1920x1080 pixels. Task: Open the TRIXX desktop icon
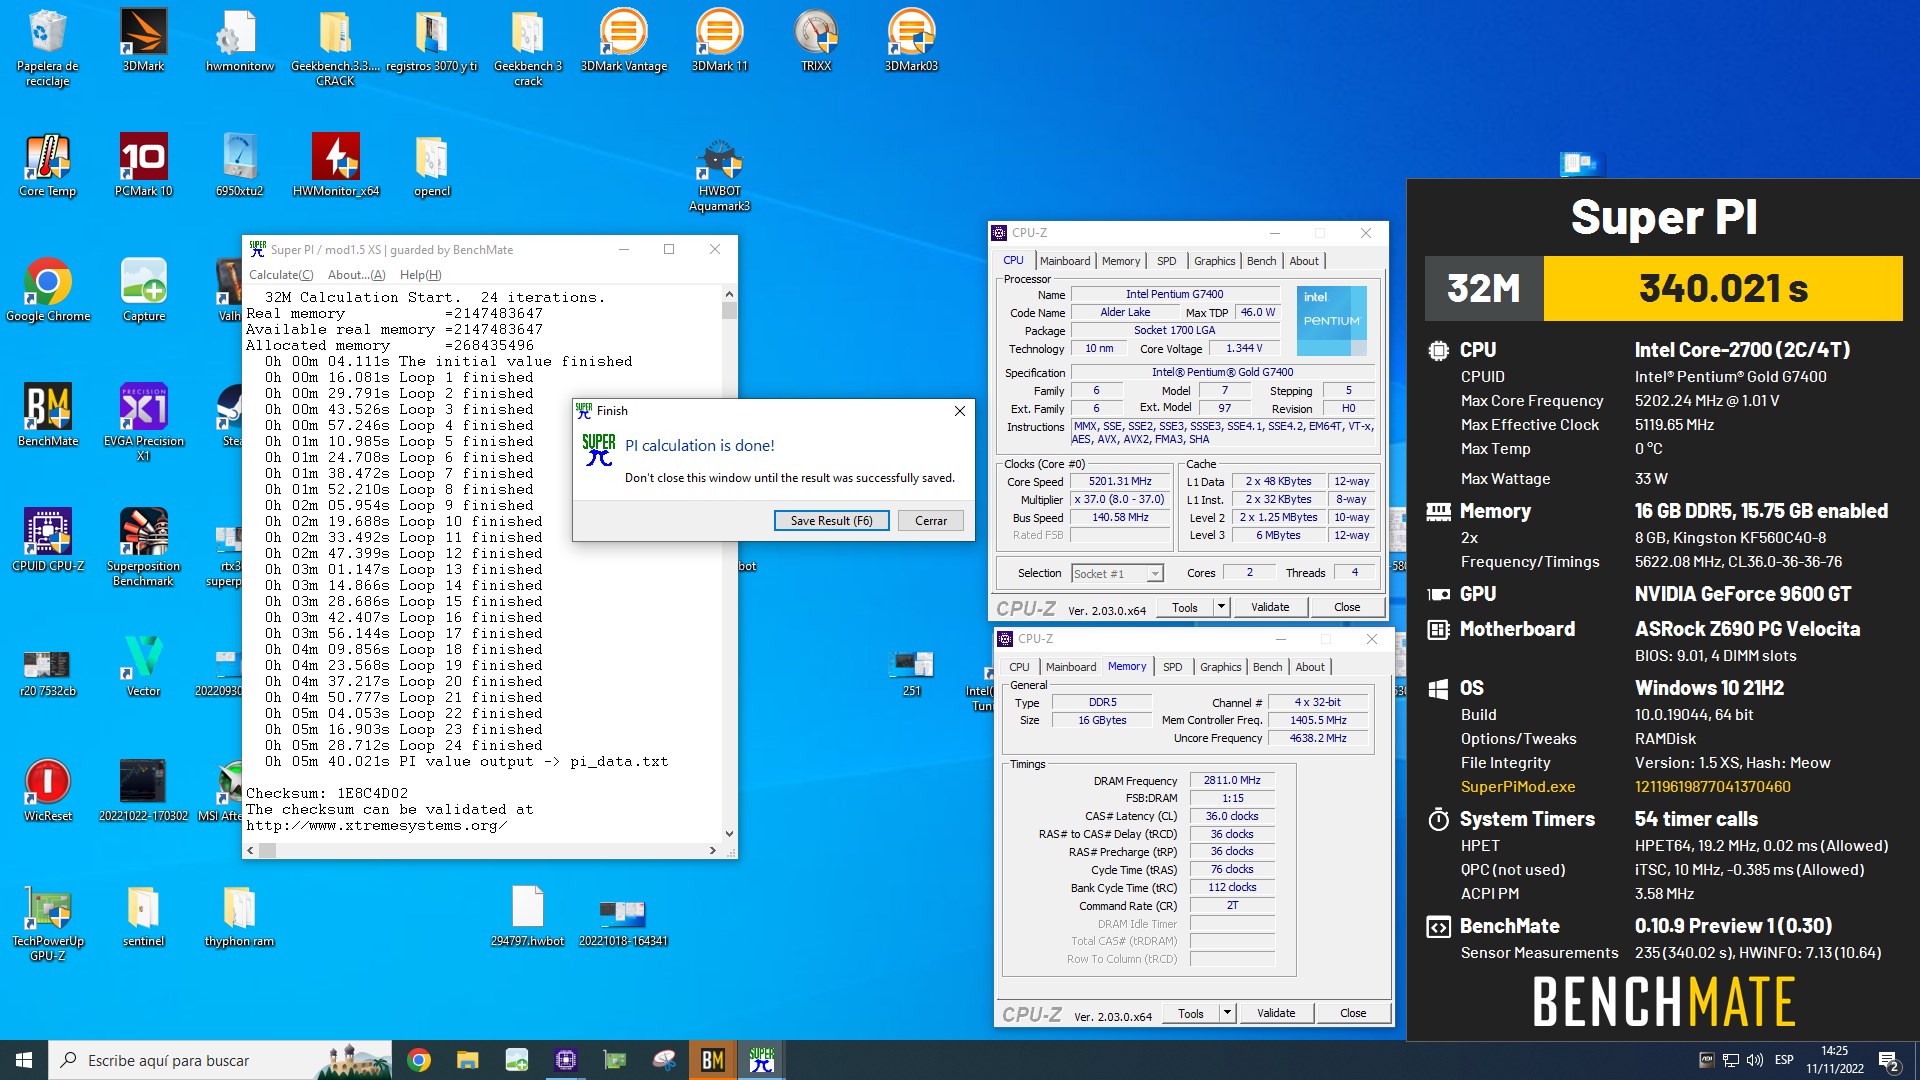pyautogui.click(x=816, y=40)
